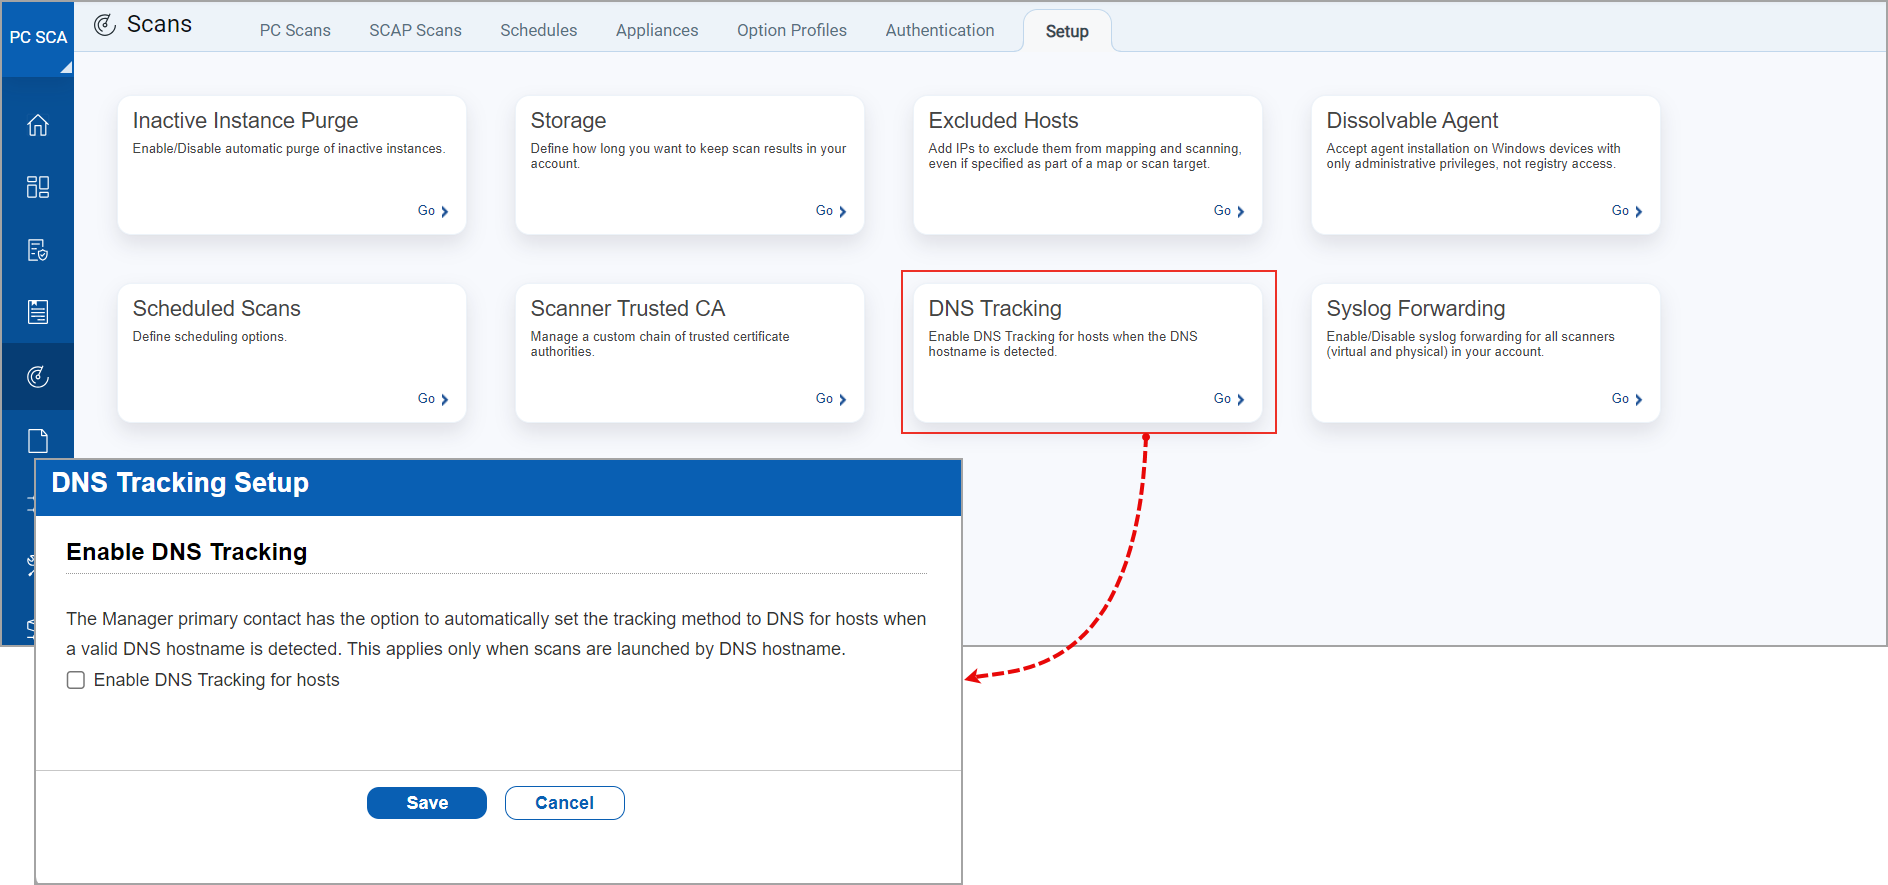The height and width of the screenshot is (885, 1888).
Task: Click the DNS Tracking Setup dialog title
Action: [180, 483]
